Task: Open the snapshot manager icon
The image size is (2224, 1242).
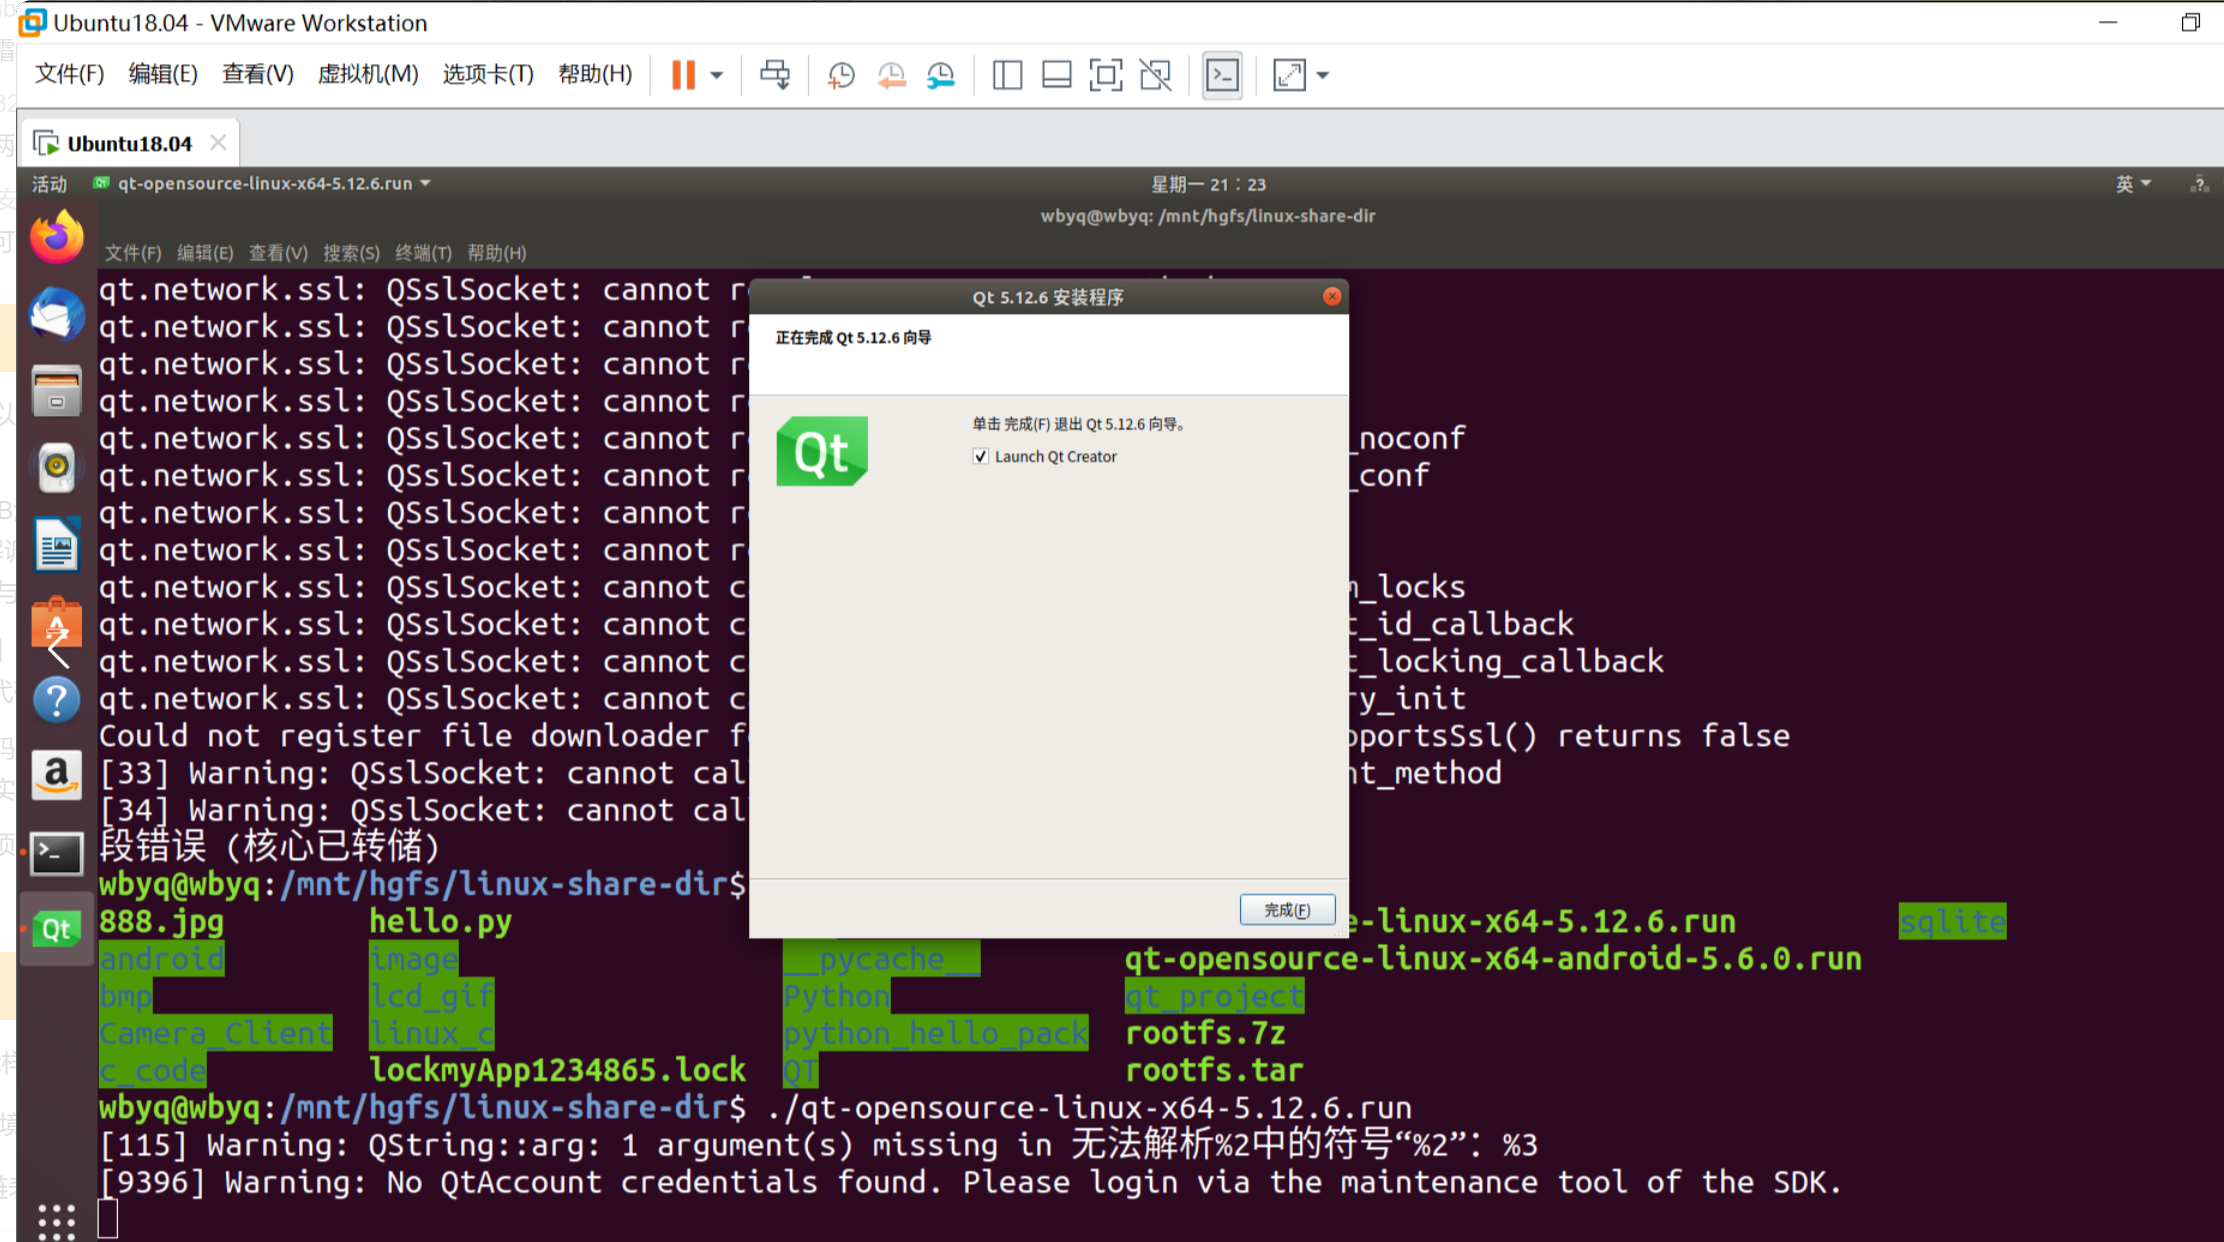Action: coord(940,75)
